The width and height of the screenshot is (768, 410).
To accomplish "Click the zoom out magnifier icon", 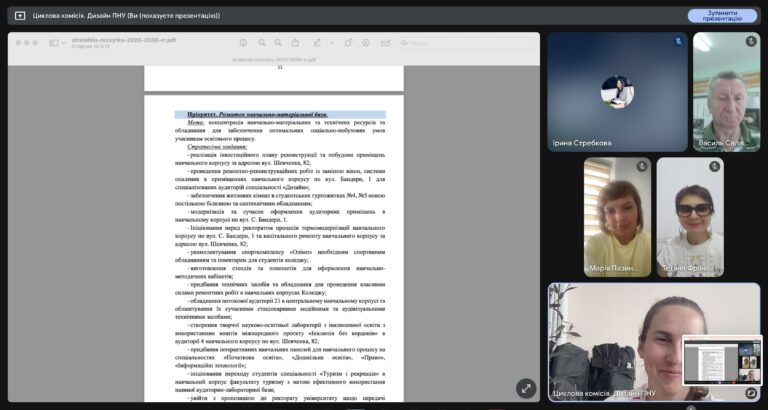I will [x=262, y=43].
